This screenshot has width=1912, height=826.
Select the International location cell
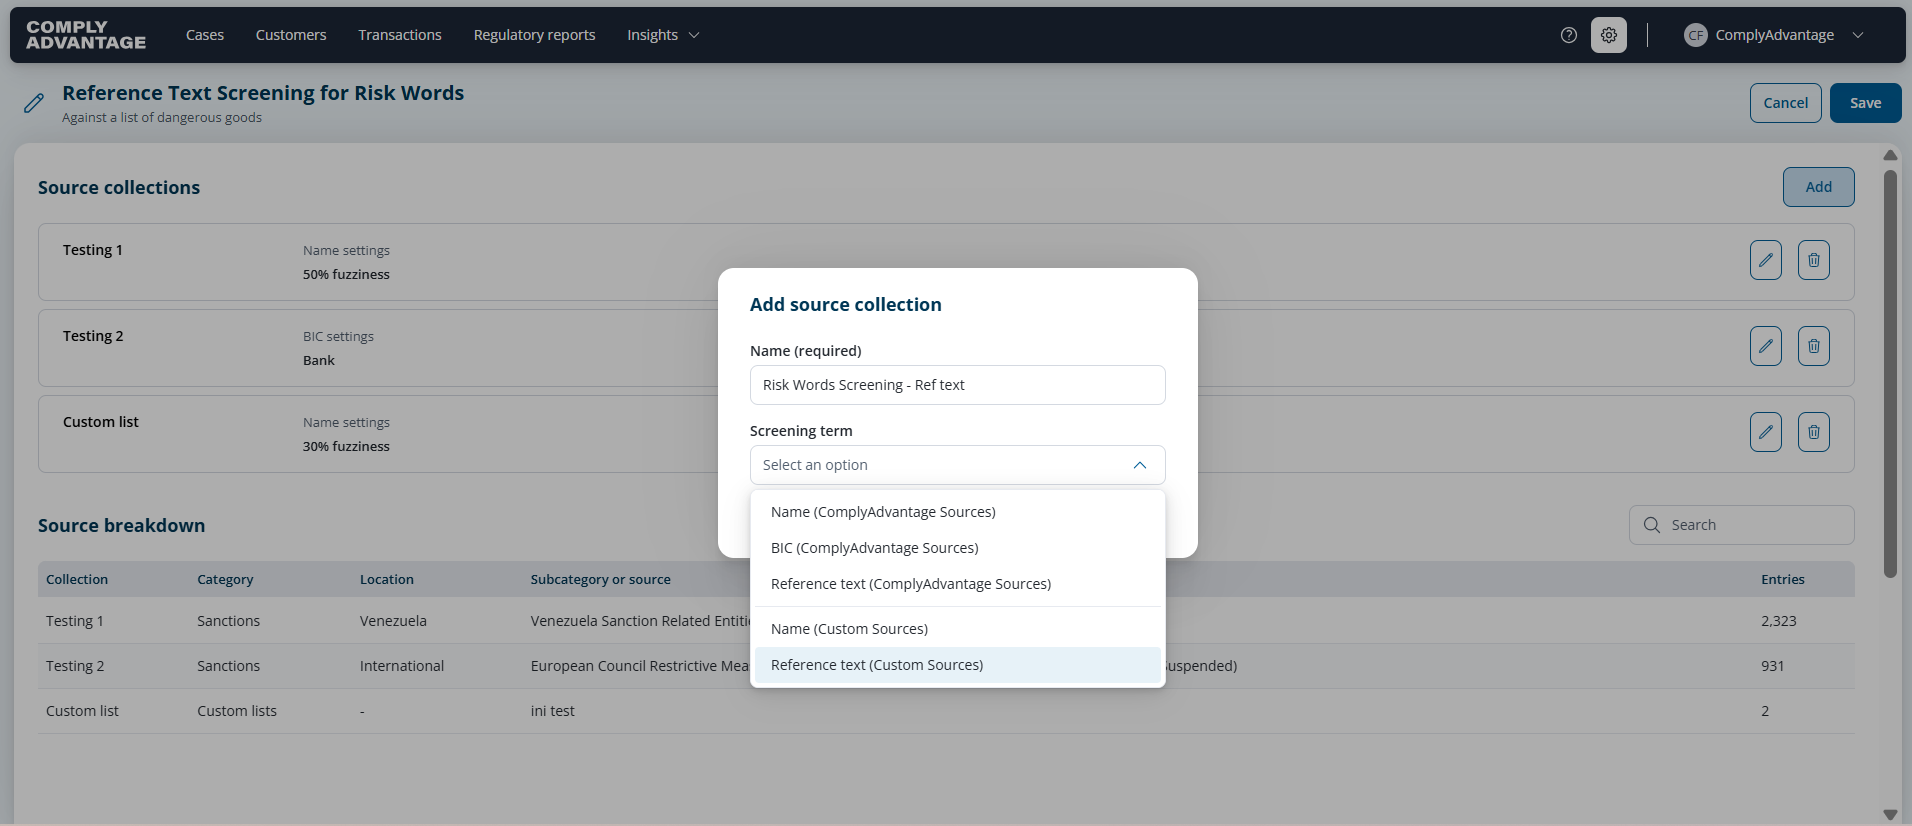coord(402,666)
